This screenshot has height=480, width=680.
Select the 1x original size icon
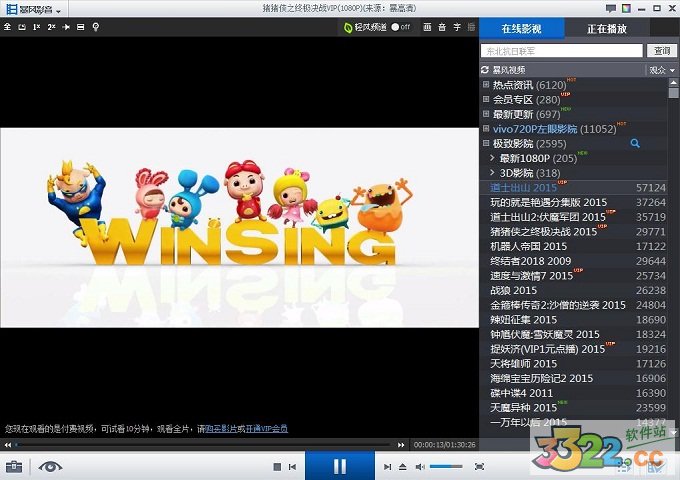pyautogui.click(x=36, y=27)
